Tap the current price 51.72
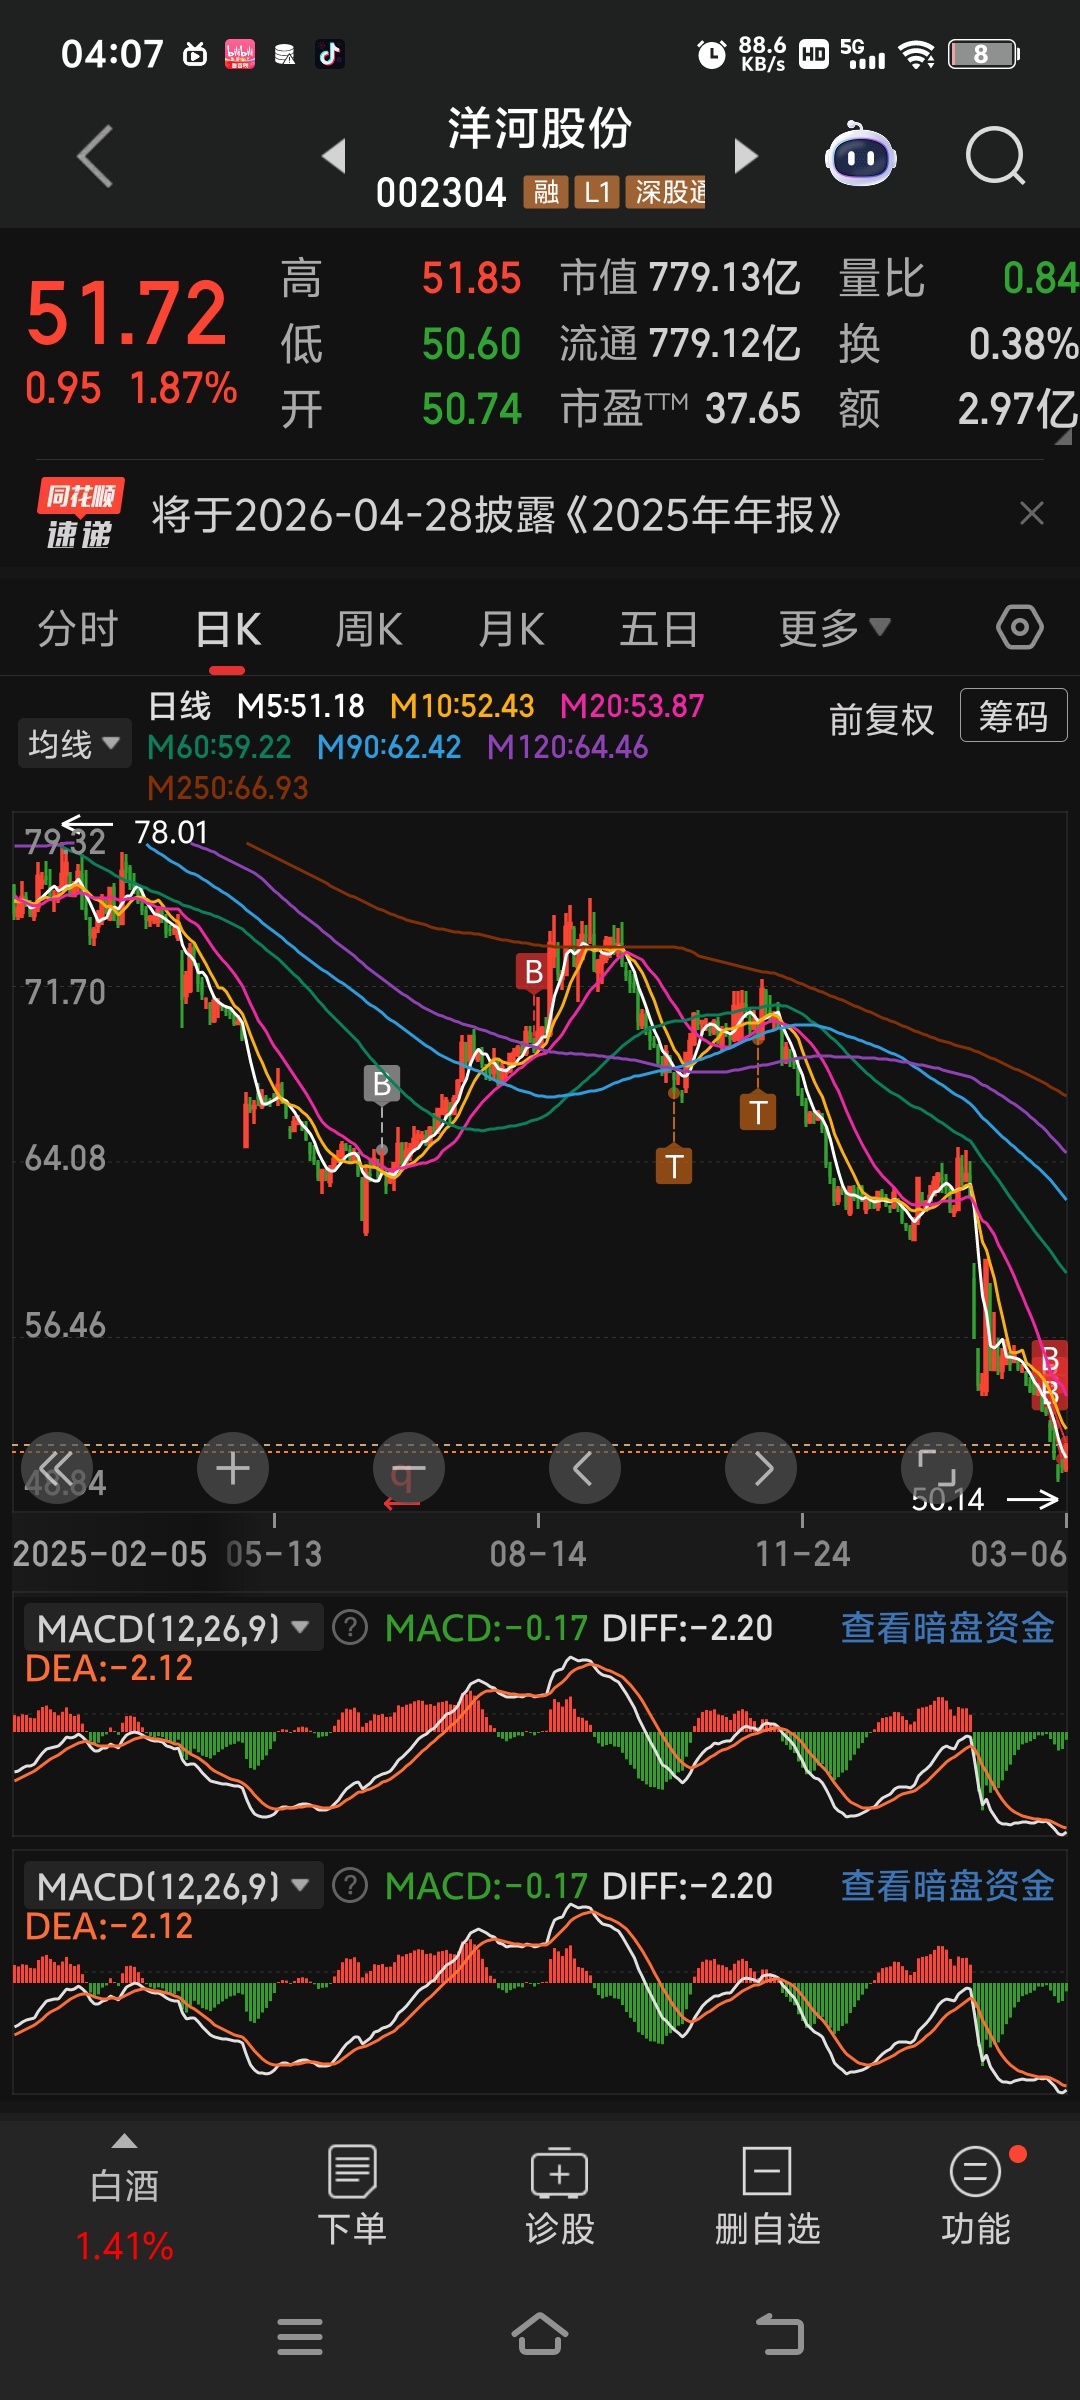Image resolution: width=1080 pixels, height=2400 pixels. tap(127, 314)
